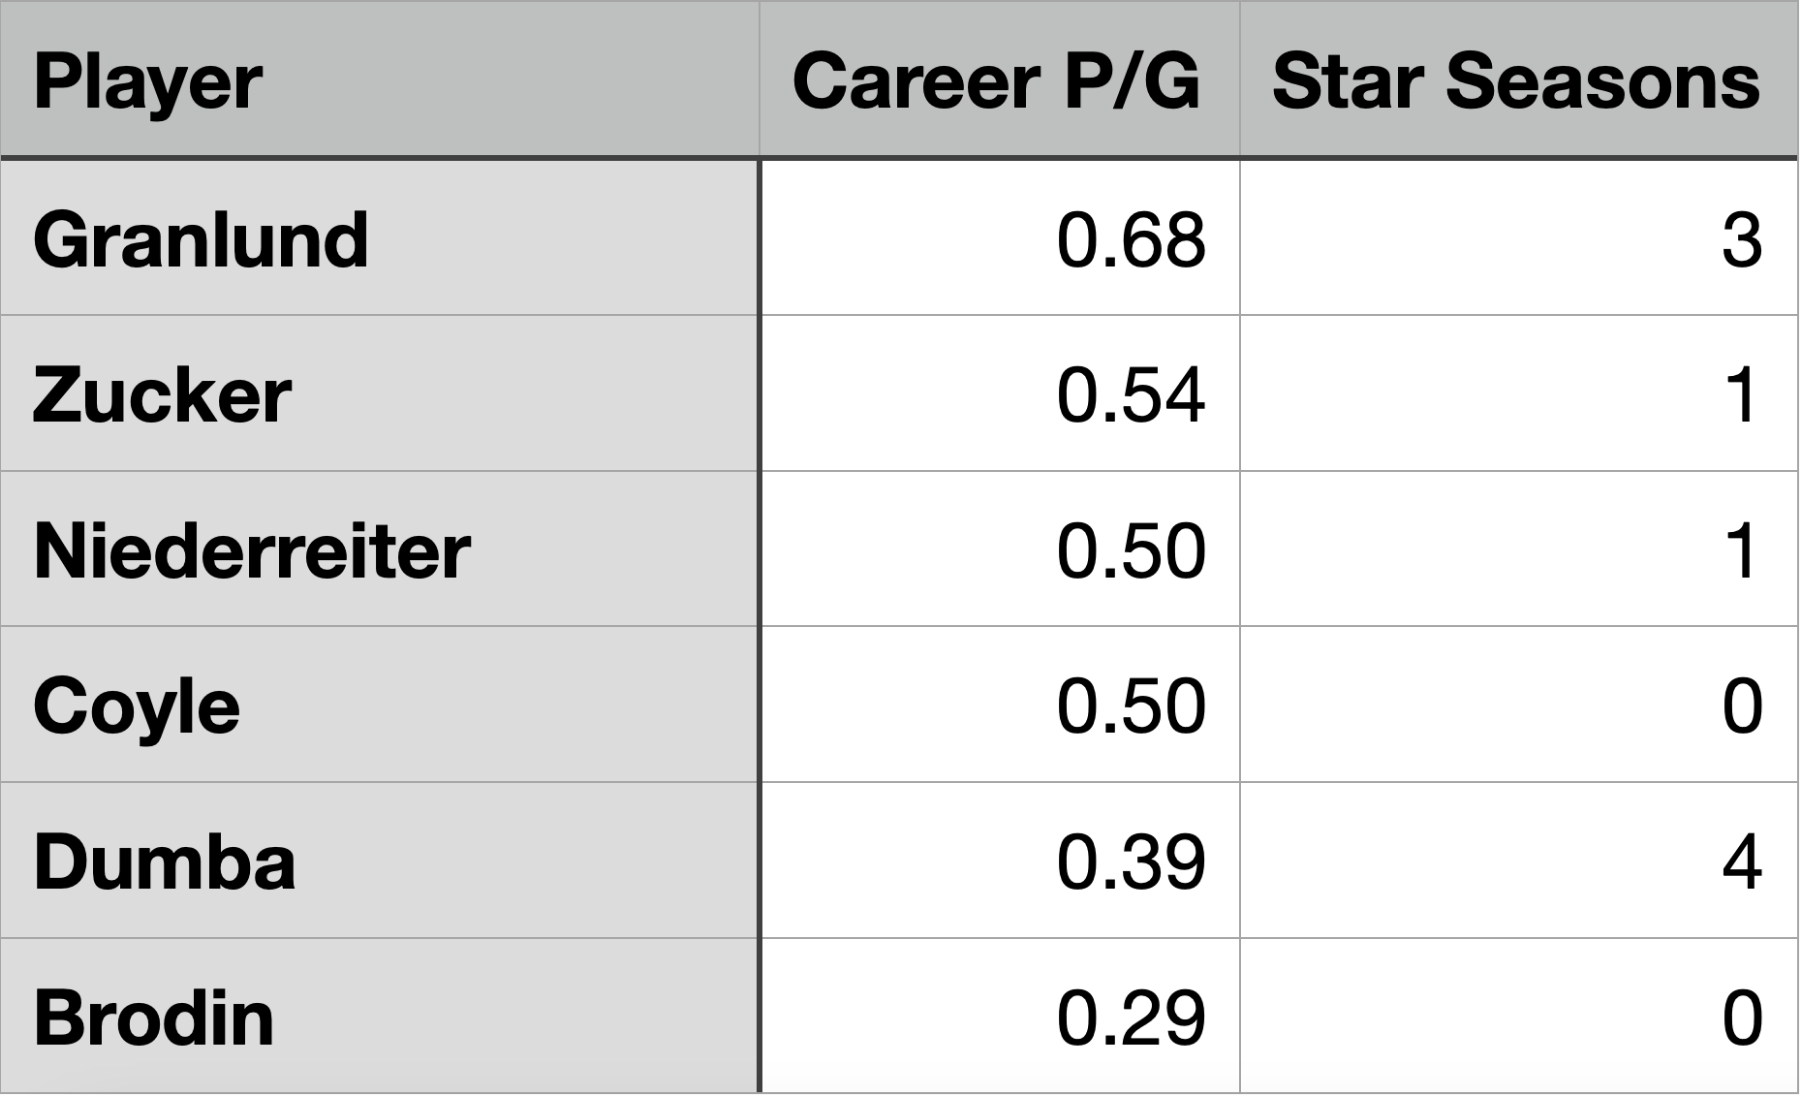Select the Granlund player cell
This screenshot has height=1095, width=1800.
201,240
